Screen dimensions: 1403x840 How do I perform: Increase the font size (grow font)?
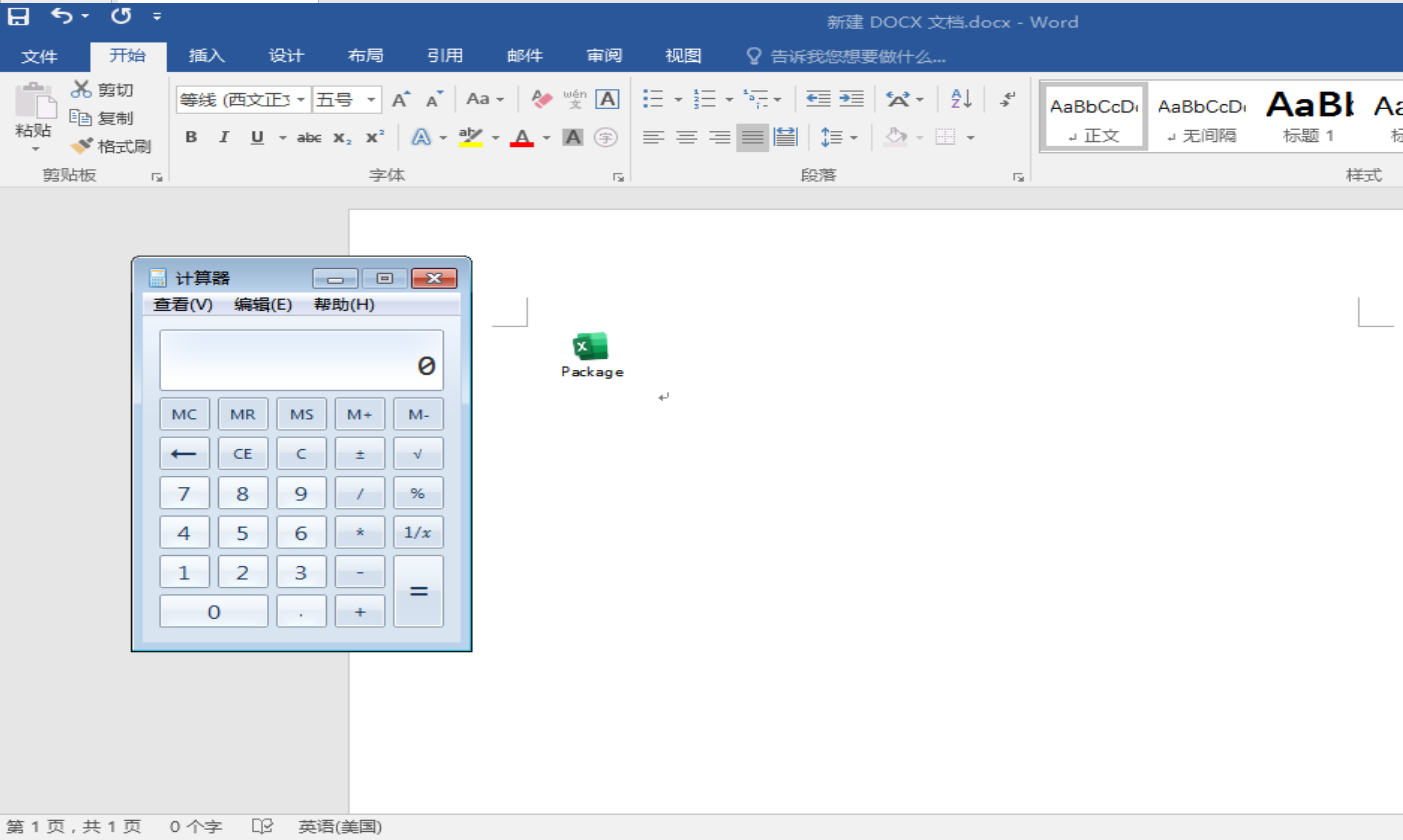tap(401, 99)
